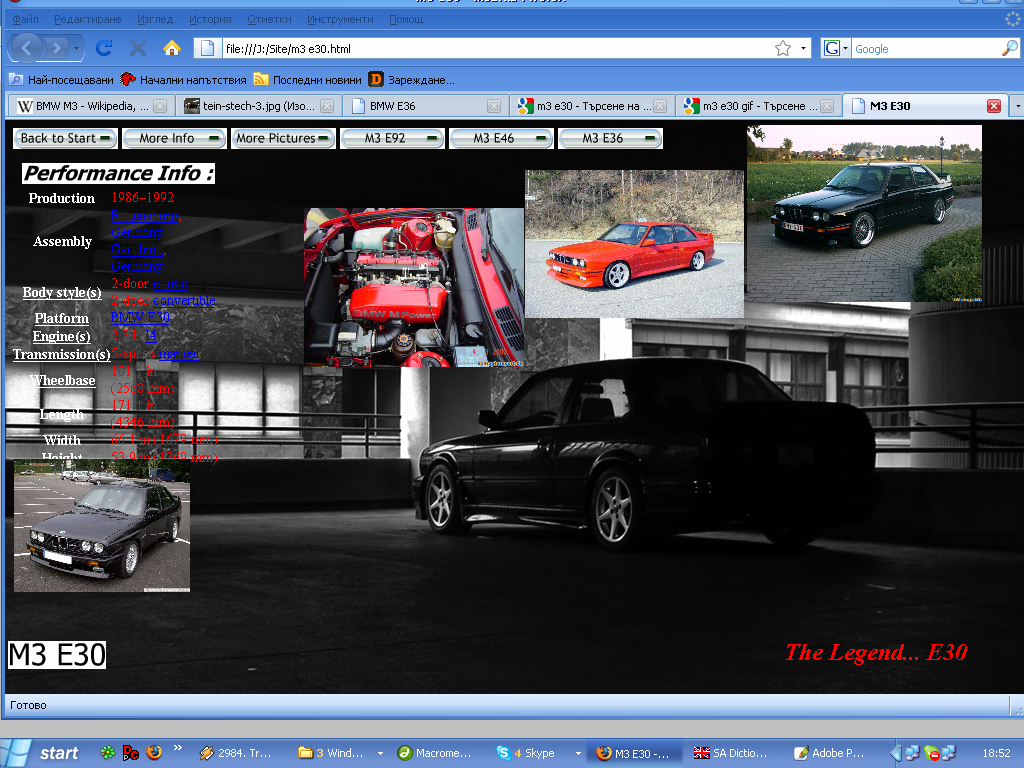This screenshot has width=1024, height=768.
Task: Click the More Info button
Action: coord(174,138)
